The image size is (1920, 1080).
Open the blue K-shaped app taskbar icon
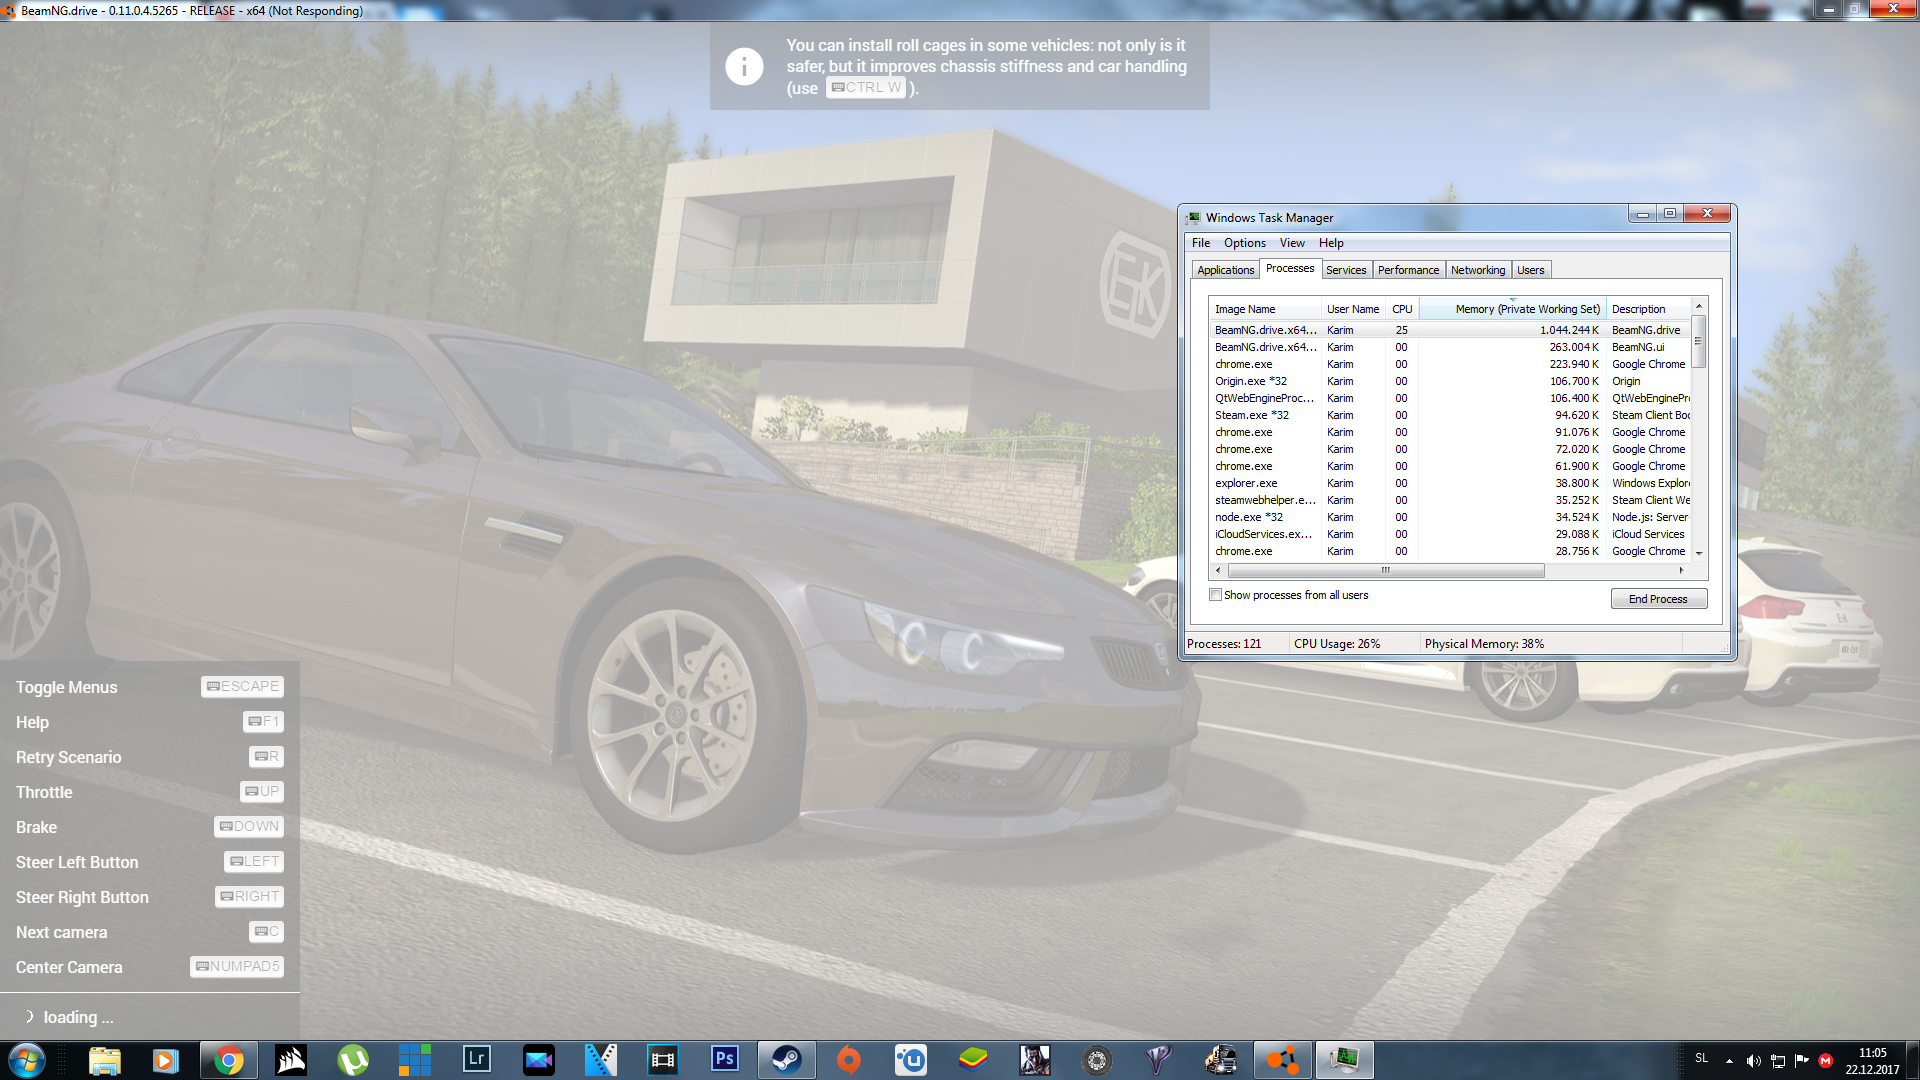point(601,1060)
